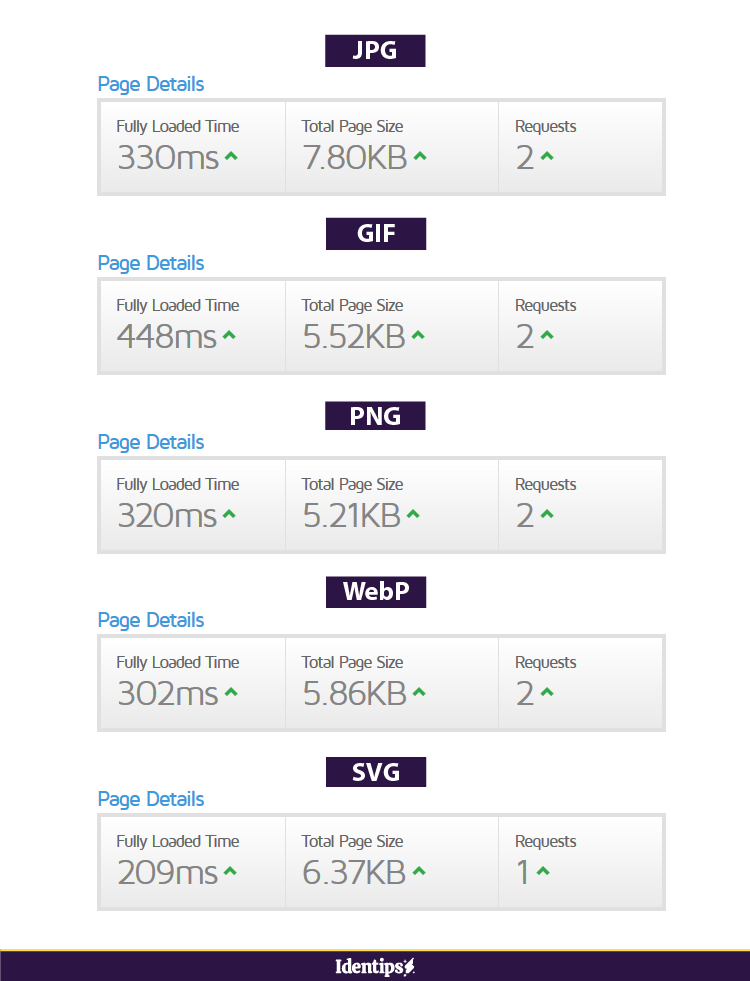Click the green arrow beside 302ms
The width and height of the screenshot is (750, 981).
coord(230,693)
